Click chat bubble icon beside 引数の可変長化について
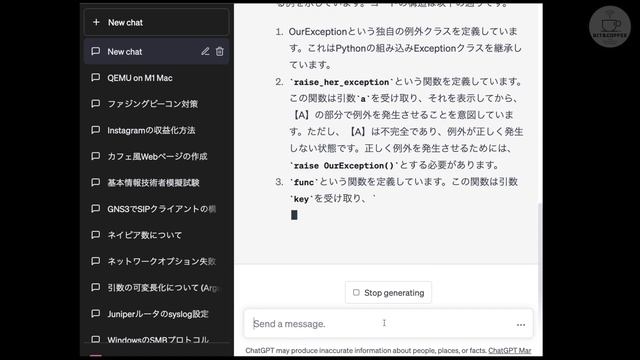 coord(96,287)
